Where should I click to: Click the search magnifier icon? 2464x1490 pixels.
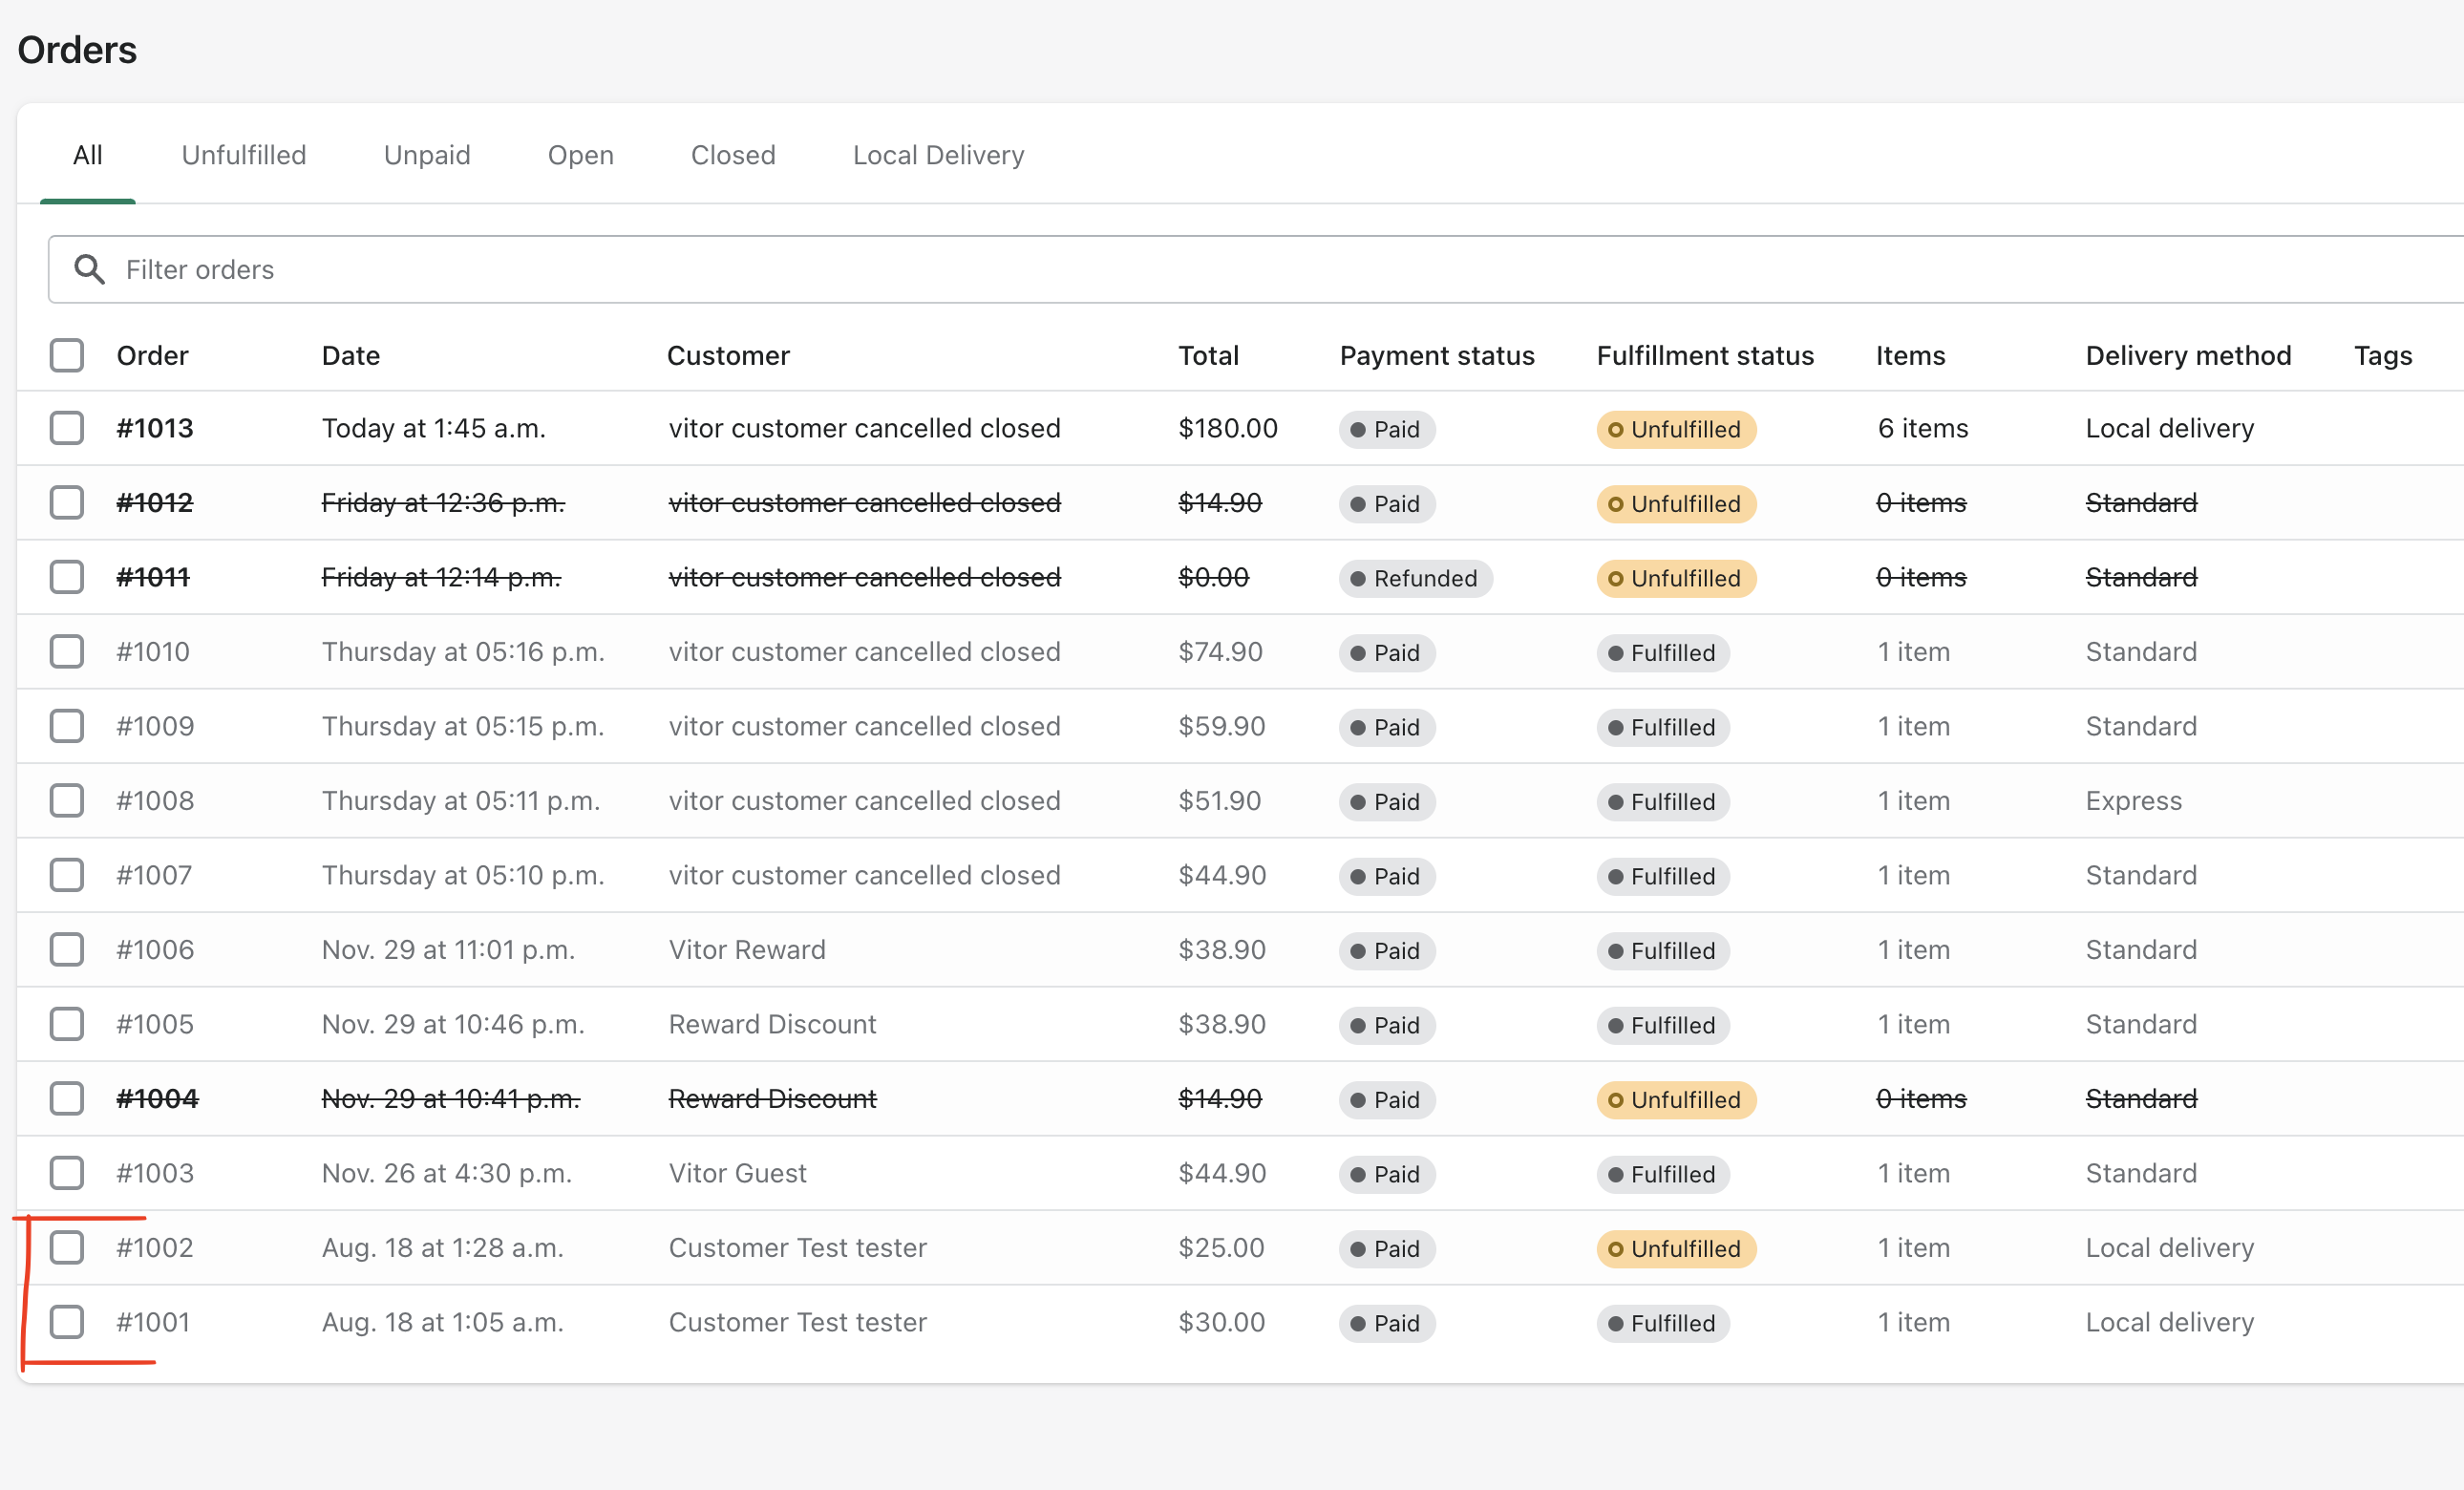coord(90,269)
